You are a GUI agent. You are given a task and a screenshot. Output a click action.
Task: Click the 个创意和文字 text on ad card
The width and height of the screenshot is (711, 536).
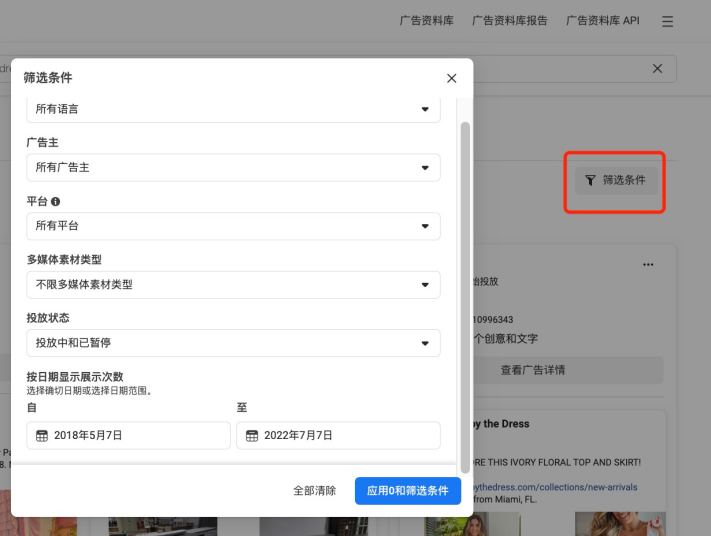506,339
